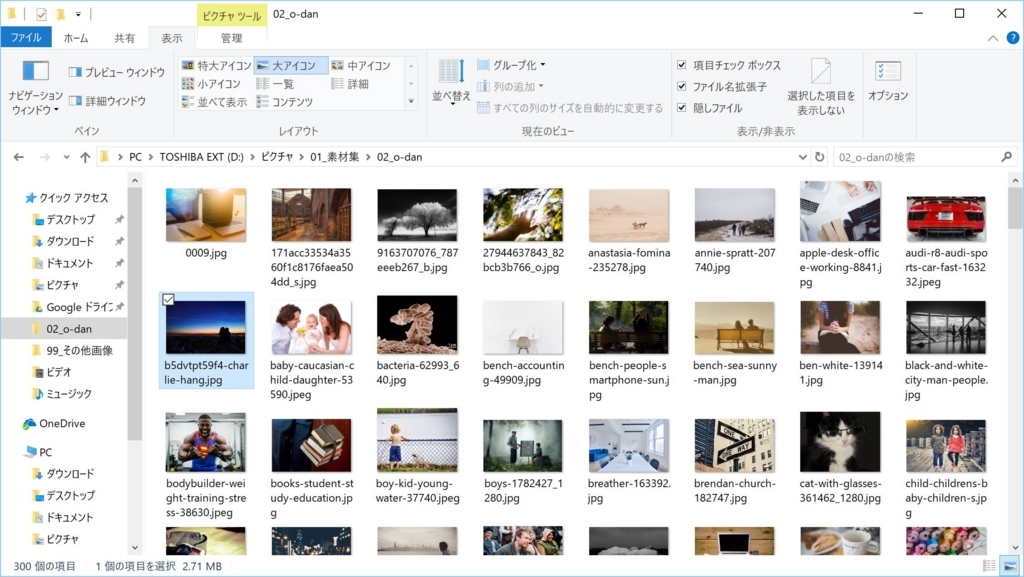Viewport: 1024px width, 577px height.
Task: Select Content layout
Action: 285,102
